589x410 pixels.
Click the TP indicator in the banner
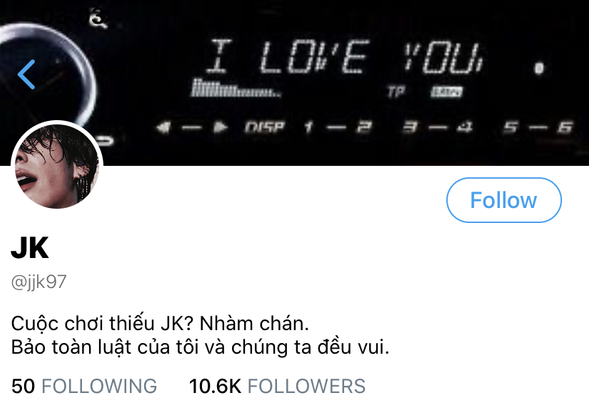pos(396,92)
